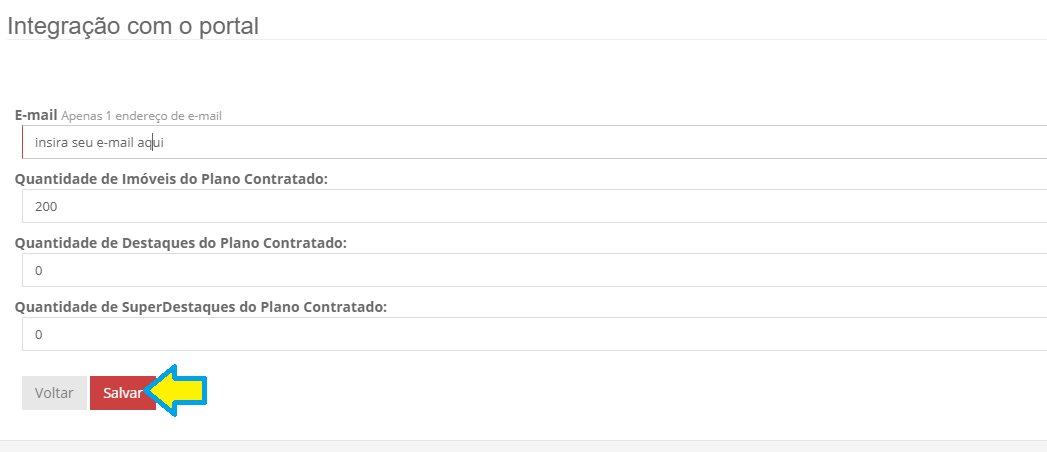Click the gray footer bar below the form

(x=524, y=446)
